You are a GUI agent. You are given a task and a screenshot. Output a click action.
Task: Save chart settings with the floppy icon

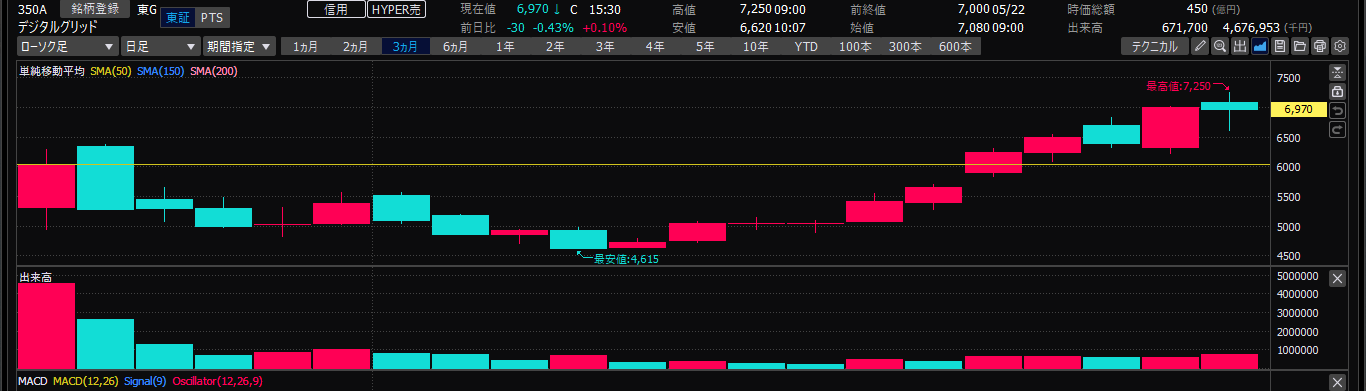pyautogui.click(x=1280, y=46)
